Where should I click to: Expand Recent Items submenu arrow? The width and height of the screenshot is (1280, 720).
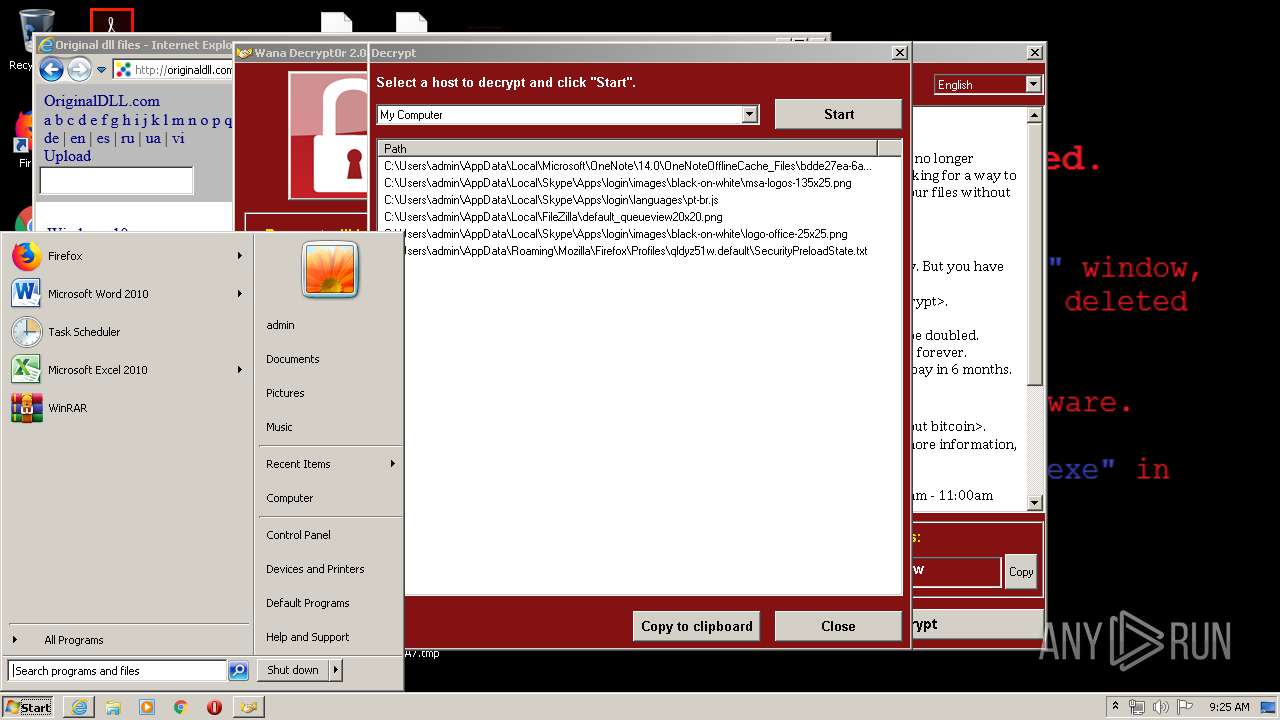393,464
